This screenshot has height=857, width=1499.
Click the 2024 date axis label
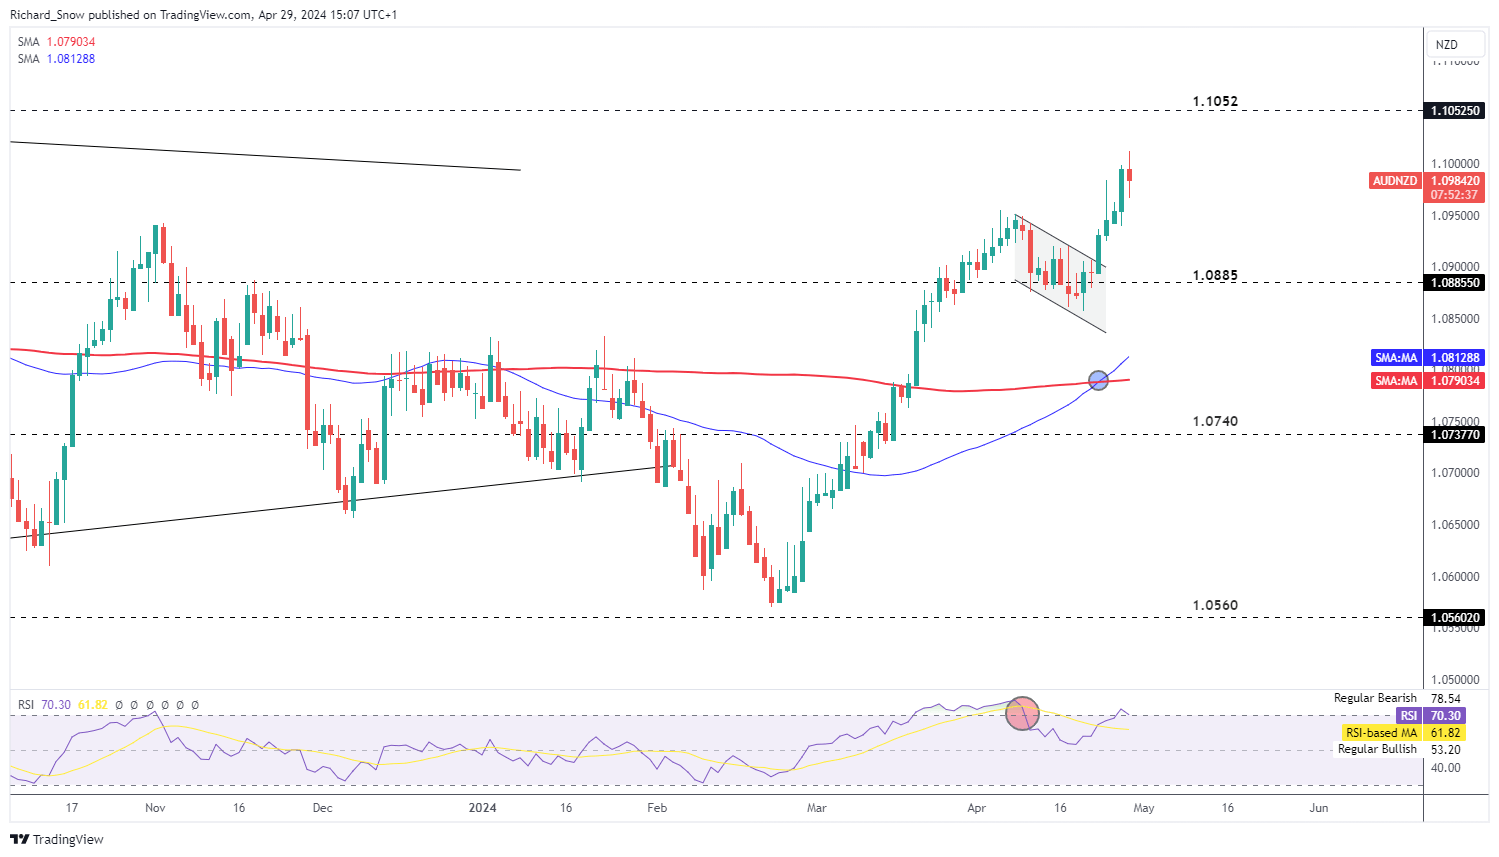tap(483, 808)
